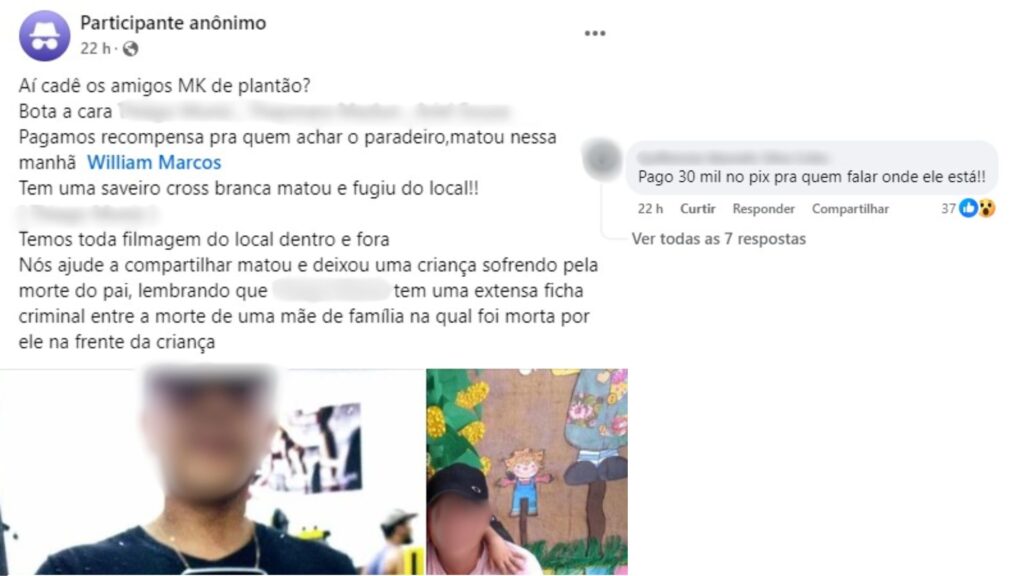Click the 22 h comment timestamp
The height and width of the screenshot is (576, 1024).
click(x=650, y=209)
